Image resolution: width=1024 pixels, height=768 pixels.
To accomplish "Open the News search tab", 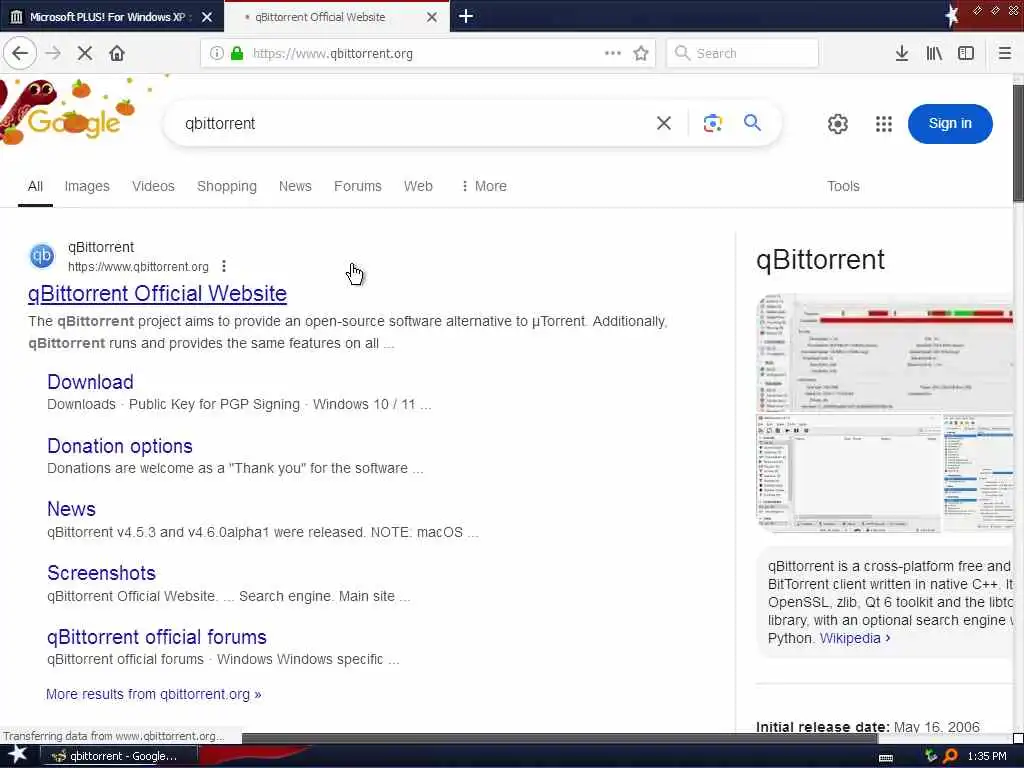I will [295, 186].
